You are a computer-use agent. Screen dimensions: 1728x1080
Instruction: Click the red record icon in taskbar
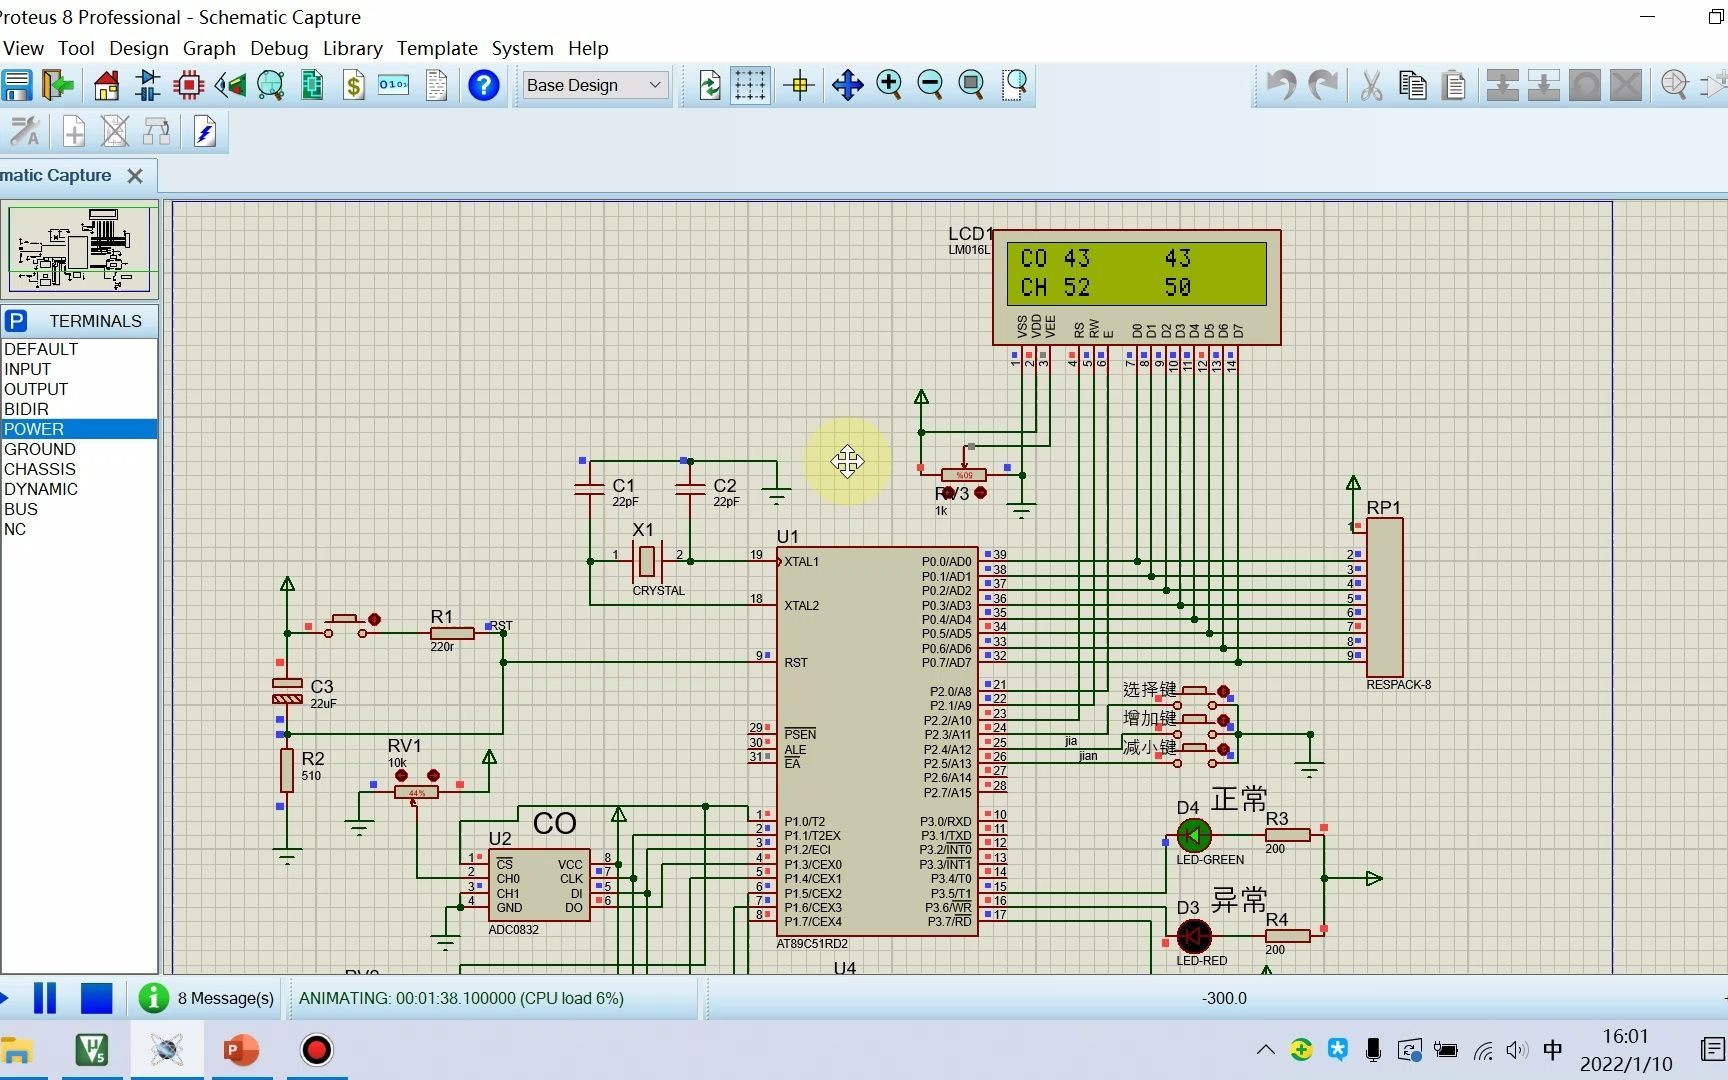click(x=317, y=1050)
